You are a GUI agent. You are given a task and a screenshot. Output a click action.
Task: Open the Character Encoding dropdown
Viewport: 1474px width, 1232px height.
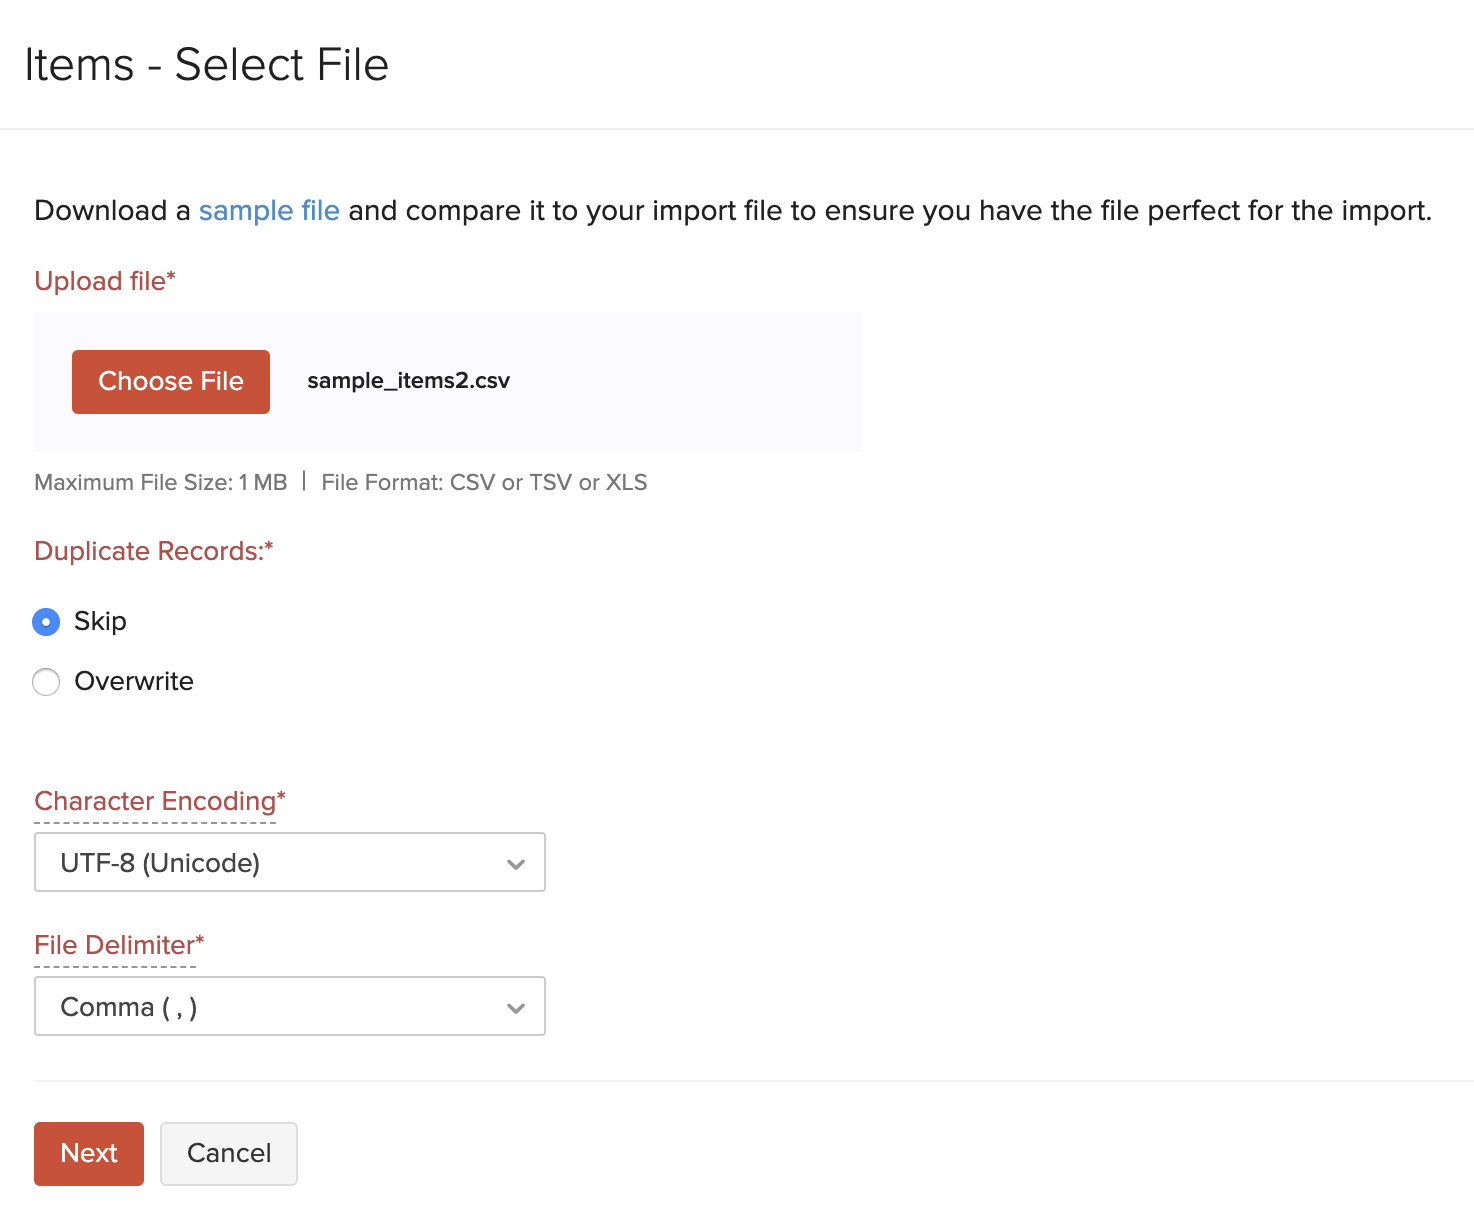pyautogui.click(x=289, y=862)
